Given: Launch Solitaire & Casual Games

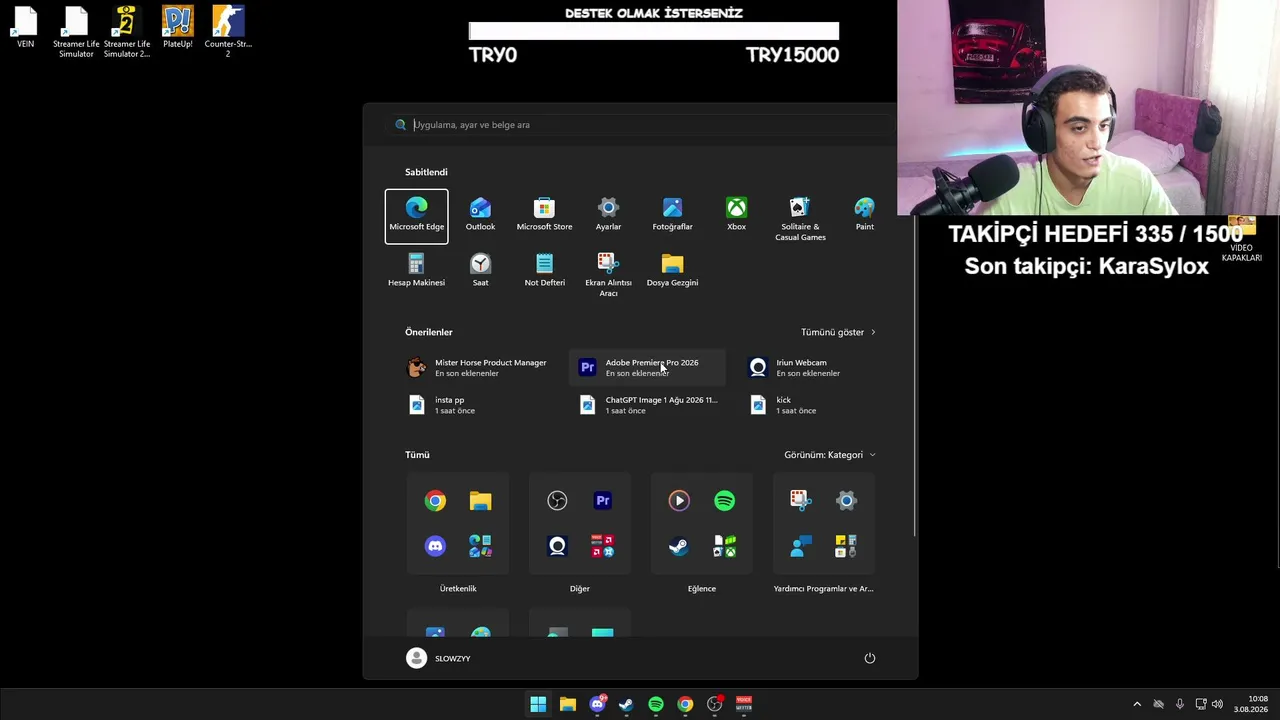Looking at the screenshot, I should tap(800, 218).
